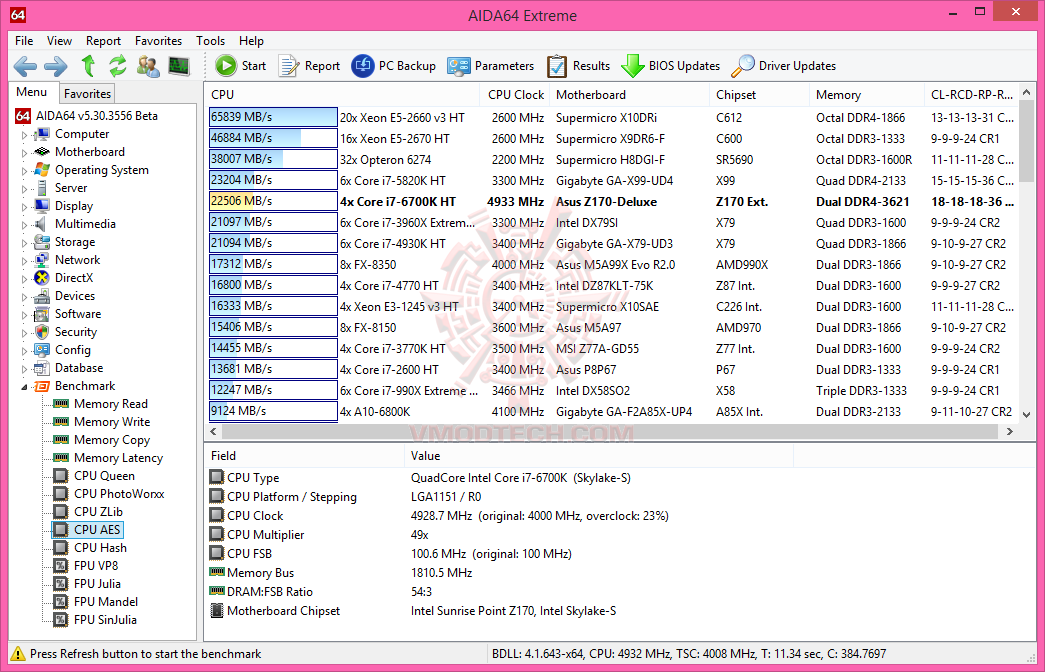Select the DirectX tree item

pyautogui.click(x=74, y=278)
